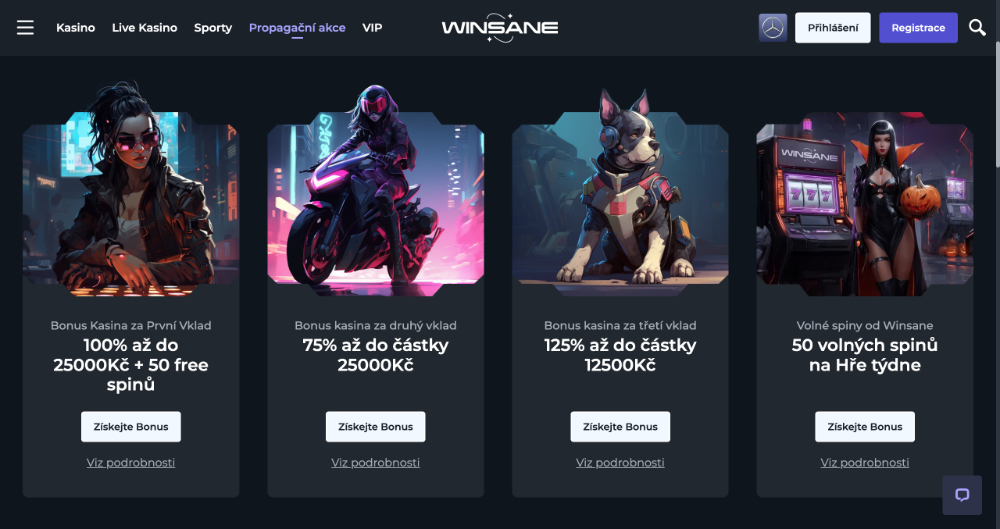View details of first deposit bonus
Screen dimensions: 1000x529
tap(131, 463)
